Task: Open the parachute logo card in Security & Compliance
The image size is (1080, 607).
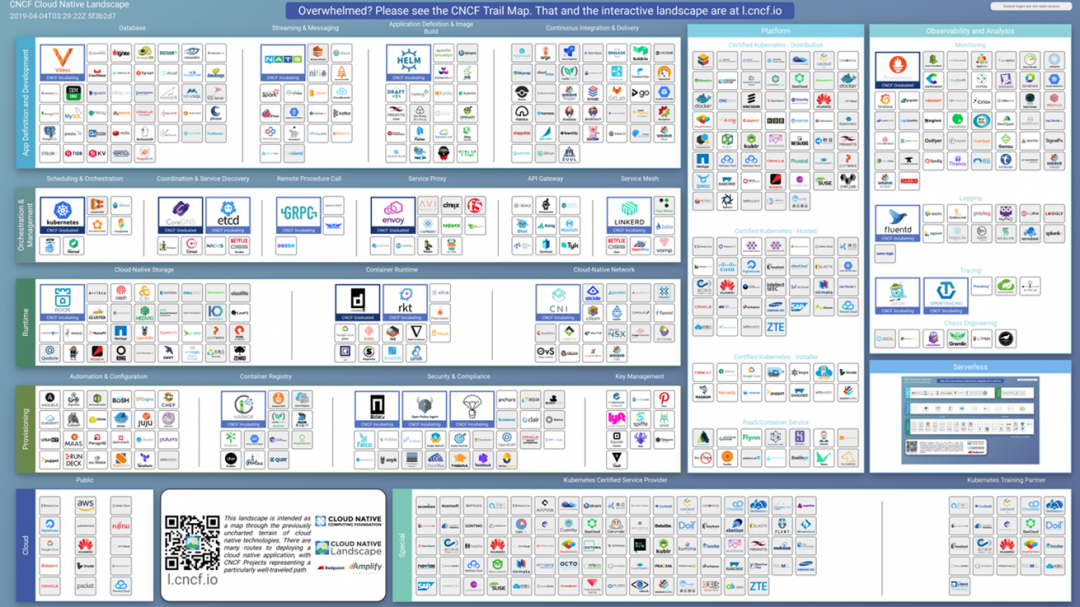Action: (x=472, y=409)
